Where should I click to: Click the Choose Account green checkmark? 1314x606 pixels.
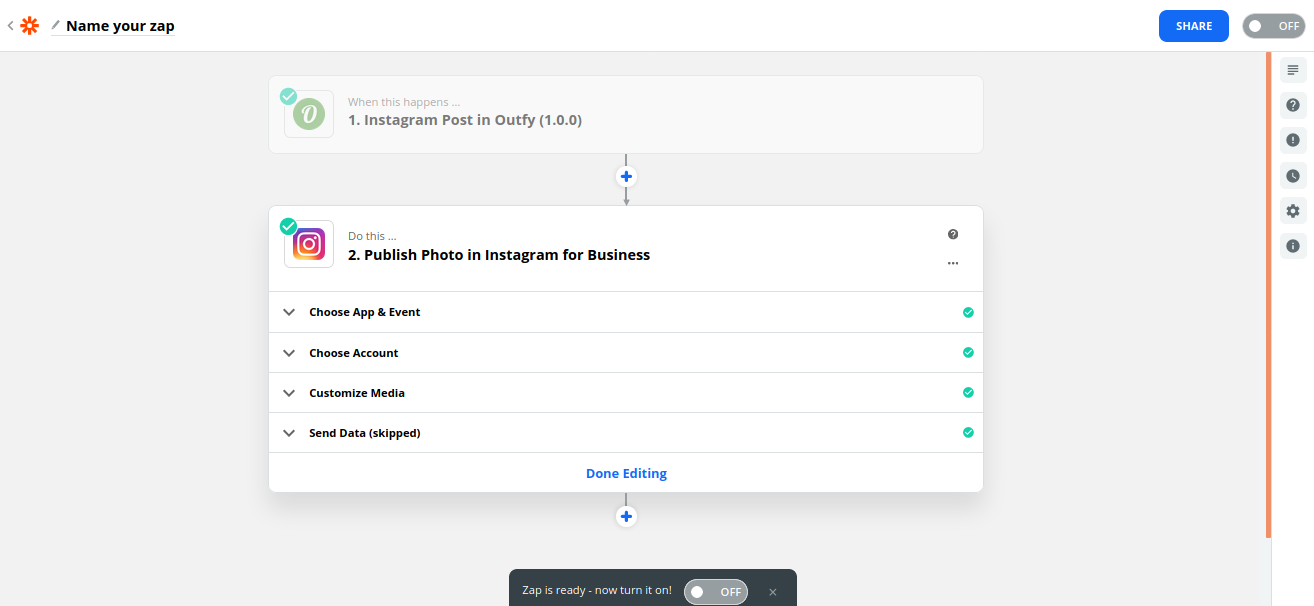pos(968,352)
